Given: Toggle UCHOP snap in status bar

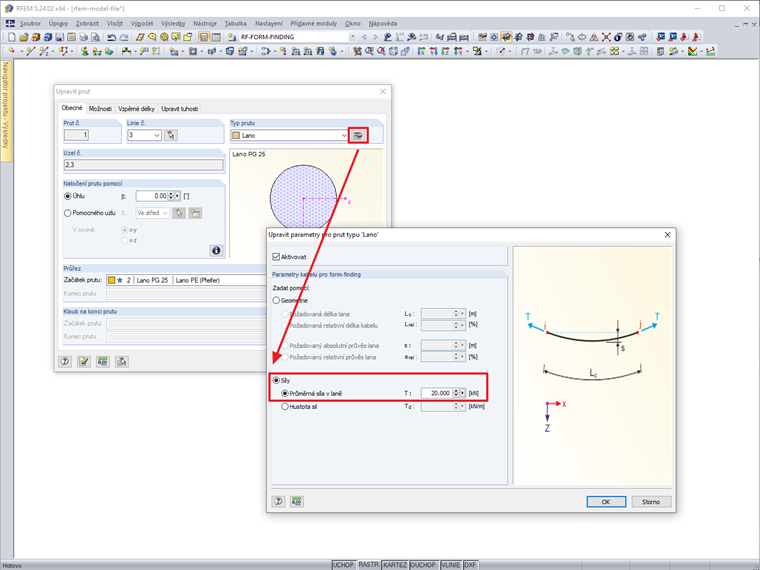Looking at the screenshot, I should click(344, 565).
